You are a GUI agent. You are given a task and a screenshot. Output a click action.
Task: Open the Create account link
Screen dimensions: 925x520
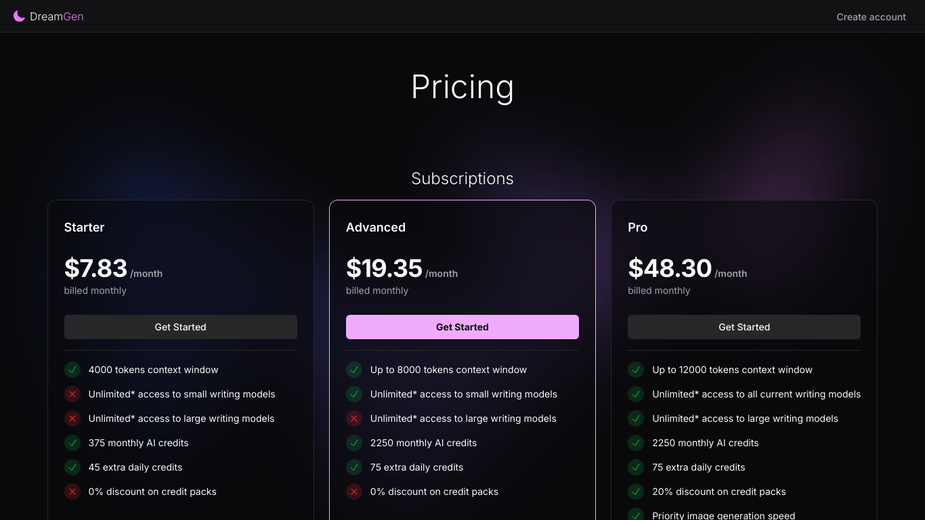click(871, 17)
